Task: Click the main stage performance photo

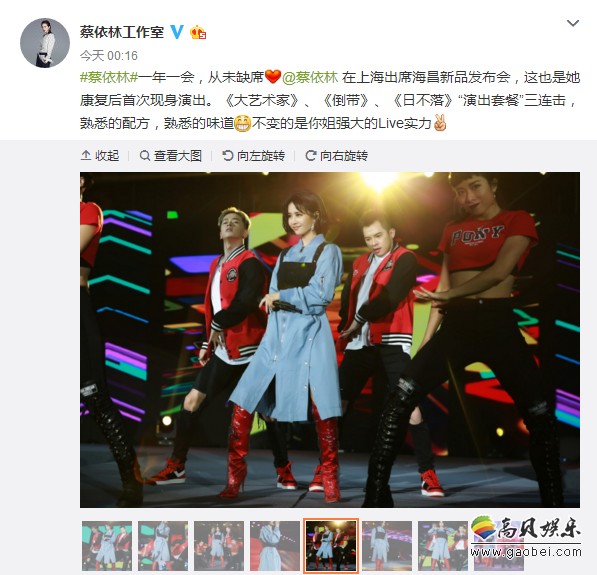Action: [x=330, y=340]
